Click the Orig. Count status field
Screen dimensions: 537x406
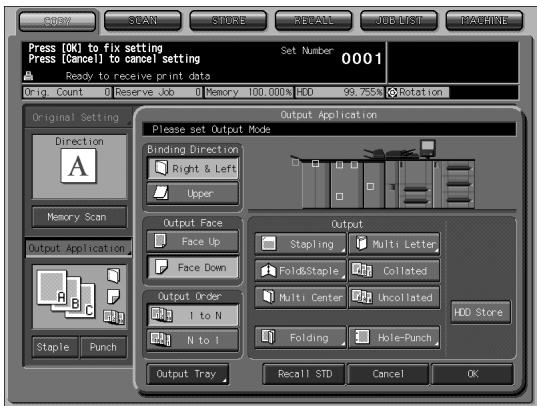[67, 93]
